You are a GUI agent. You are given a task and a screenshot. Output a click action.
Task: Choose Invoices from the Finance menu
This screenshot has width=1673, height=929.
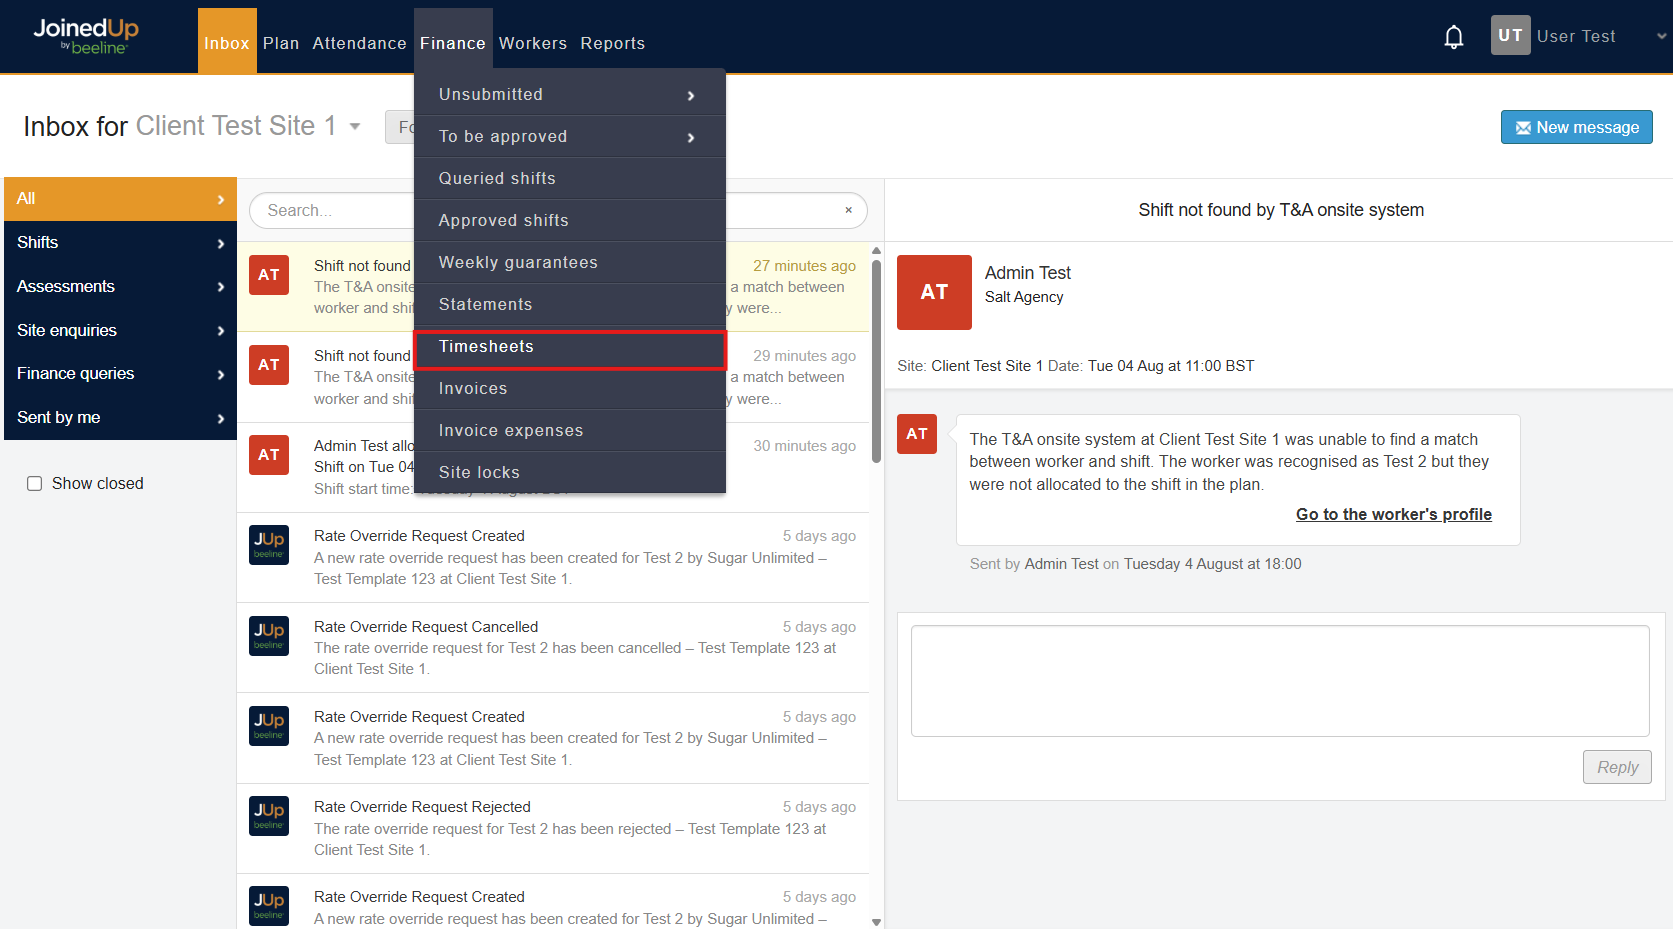point(569,389)
